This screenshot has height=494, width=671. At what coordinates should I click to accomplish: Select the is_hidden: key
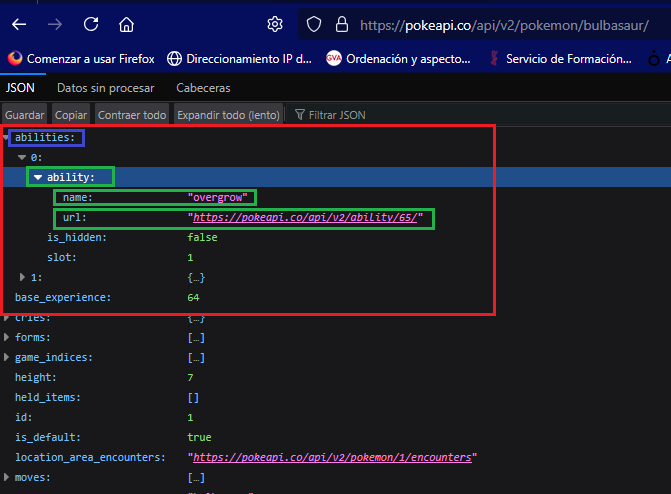click(77, 237)
